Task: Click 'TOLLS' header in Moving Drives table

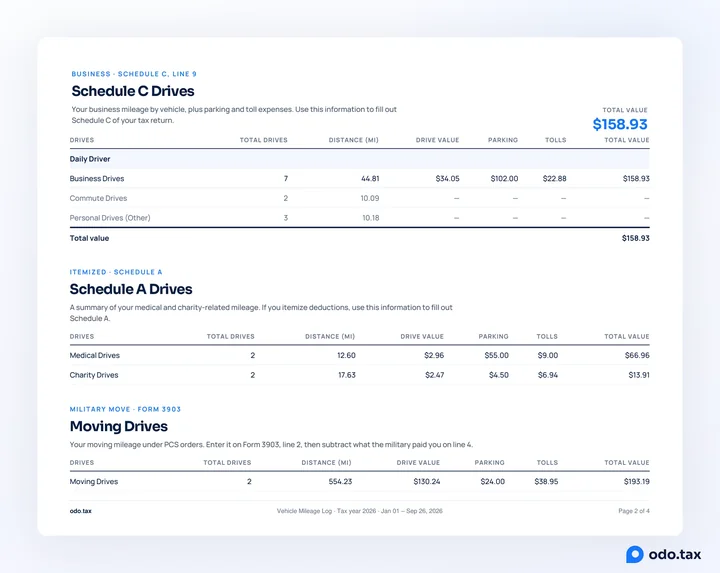Action: (x=547, y=463)
